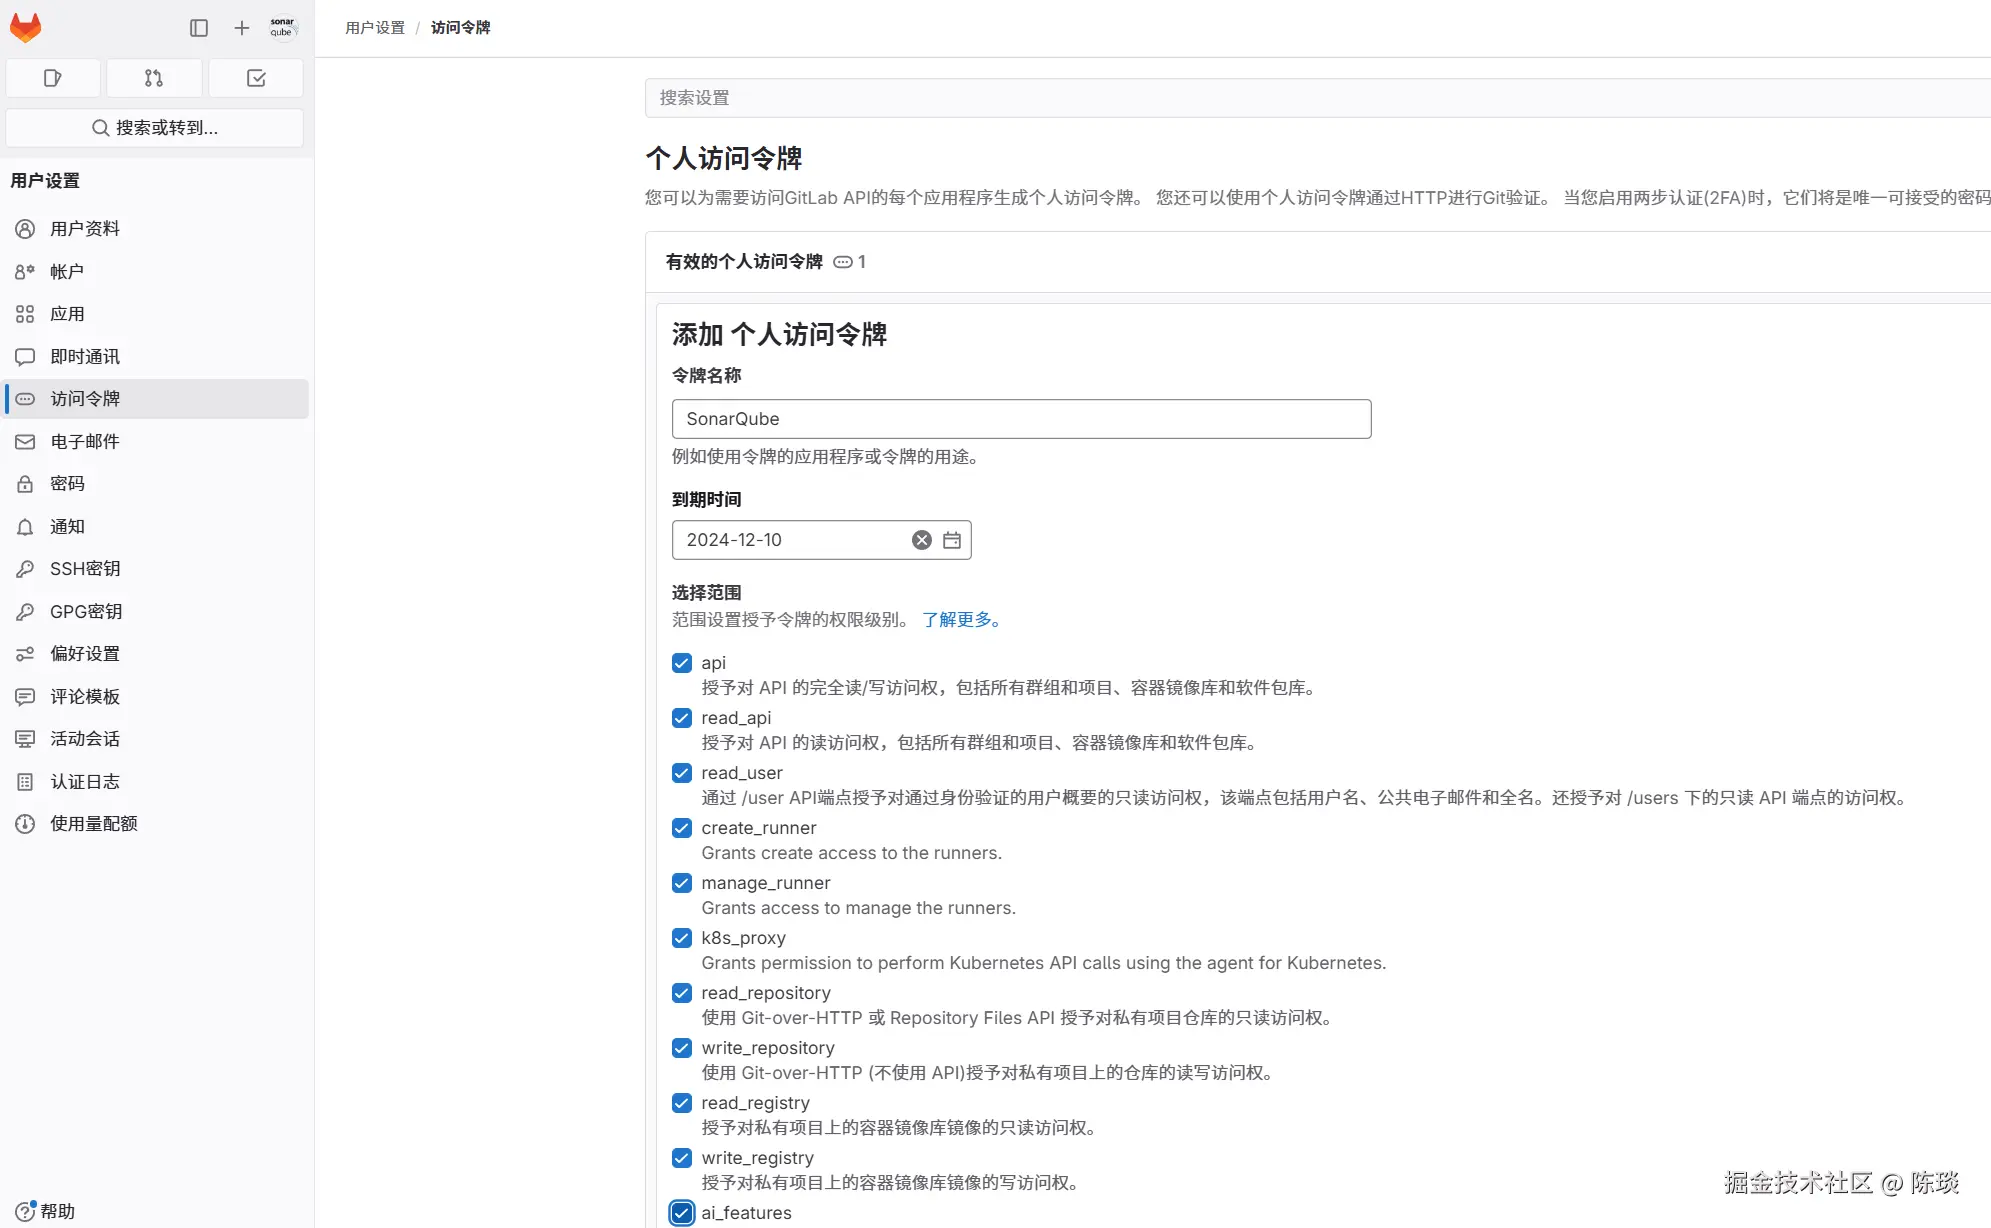Uncheck the write_repository scope checkbox
This screenshot has width=1991, height=1228.
point(682,1048)
